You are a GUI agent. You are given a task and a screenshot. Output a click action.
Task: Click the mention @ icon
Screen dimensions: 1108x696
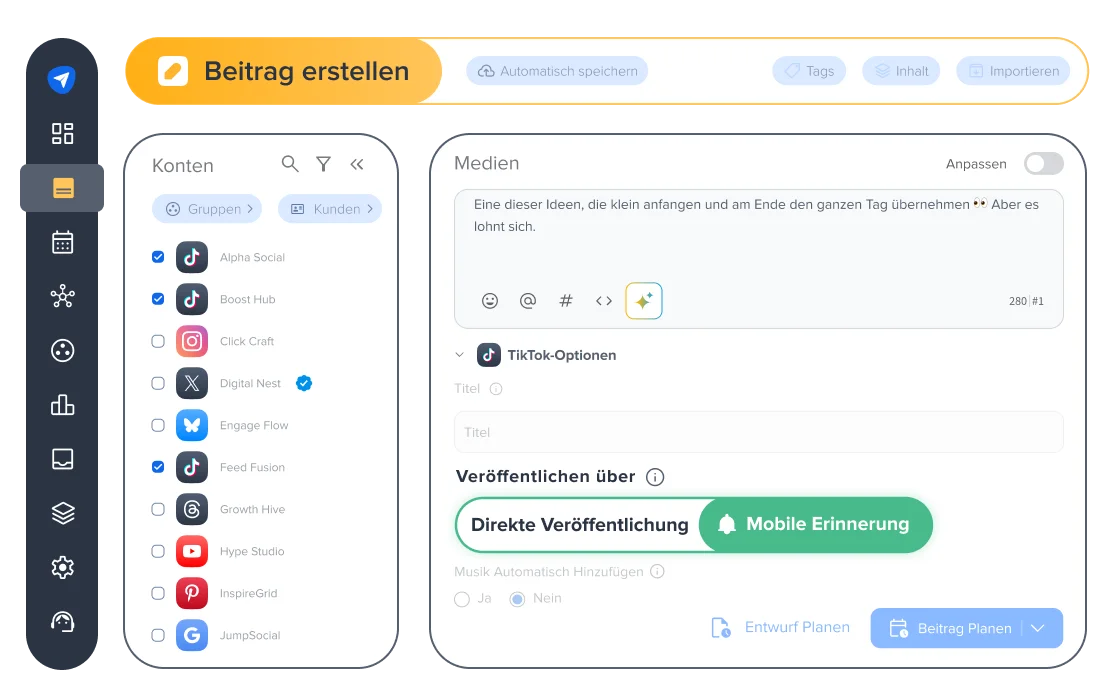click(528, 301)
